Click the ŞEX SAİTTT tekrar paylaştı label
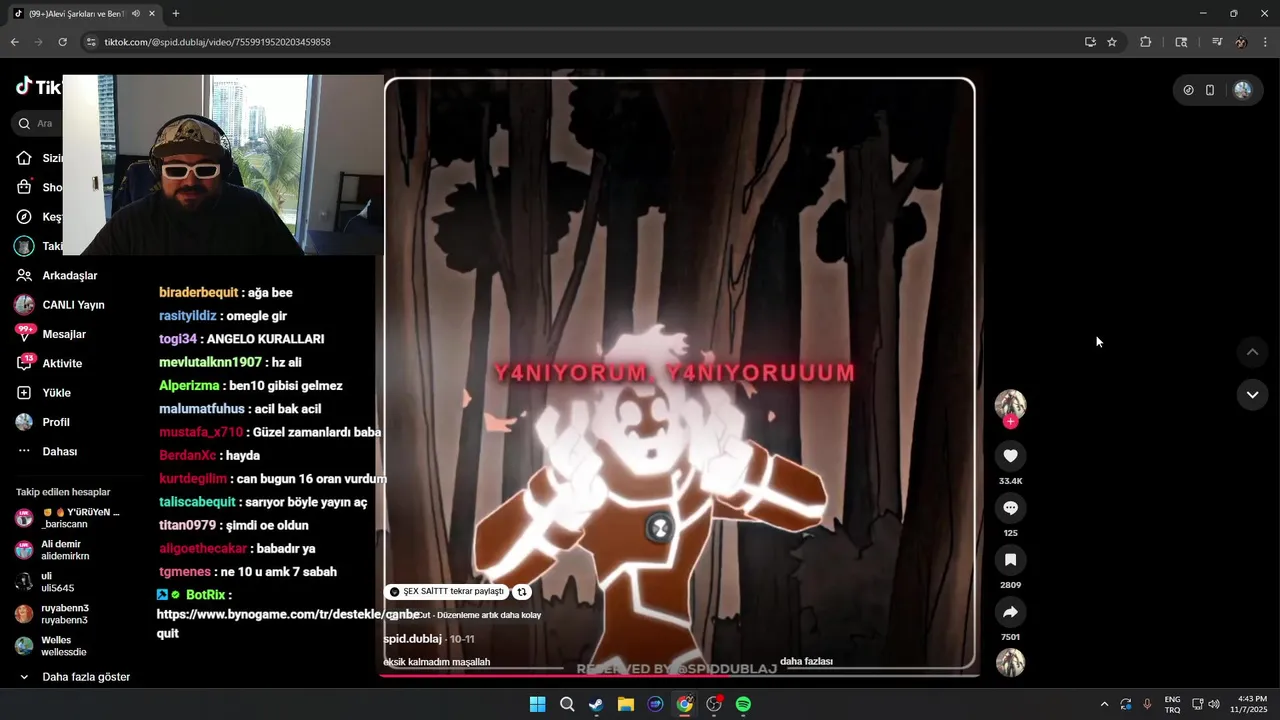 tap(447, 592)
